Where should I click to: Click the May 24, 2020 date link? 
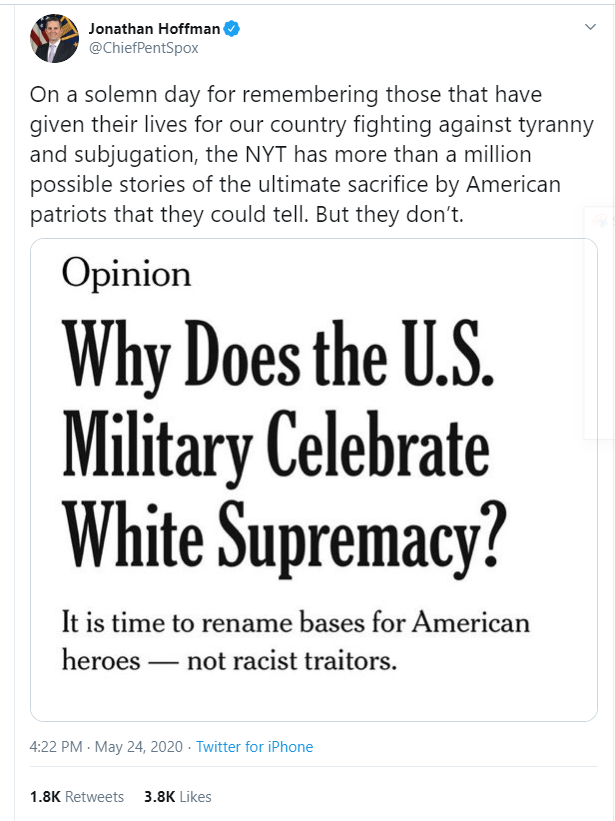[139, 747]
